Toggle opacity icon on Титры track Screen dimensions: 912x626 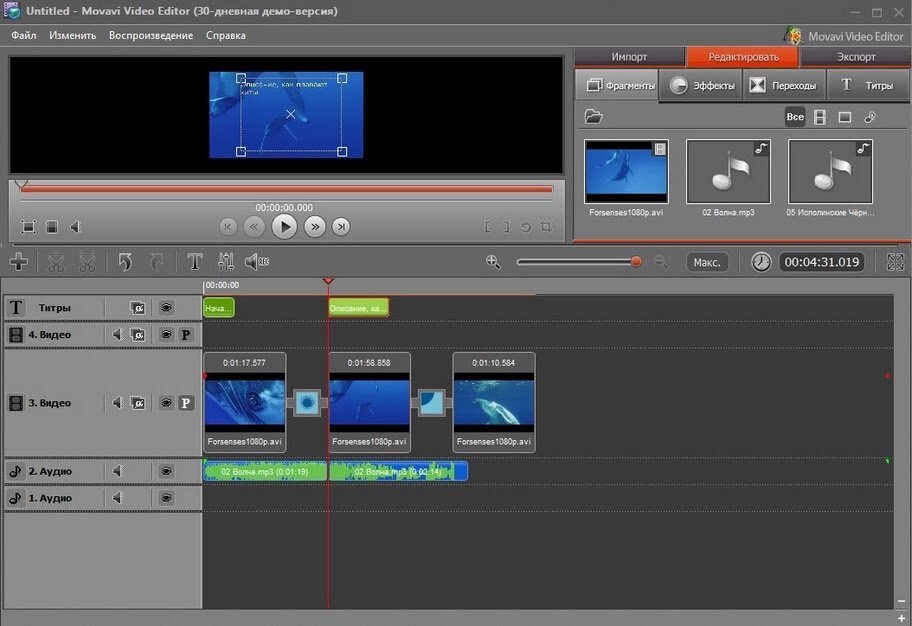pos(138,307)
